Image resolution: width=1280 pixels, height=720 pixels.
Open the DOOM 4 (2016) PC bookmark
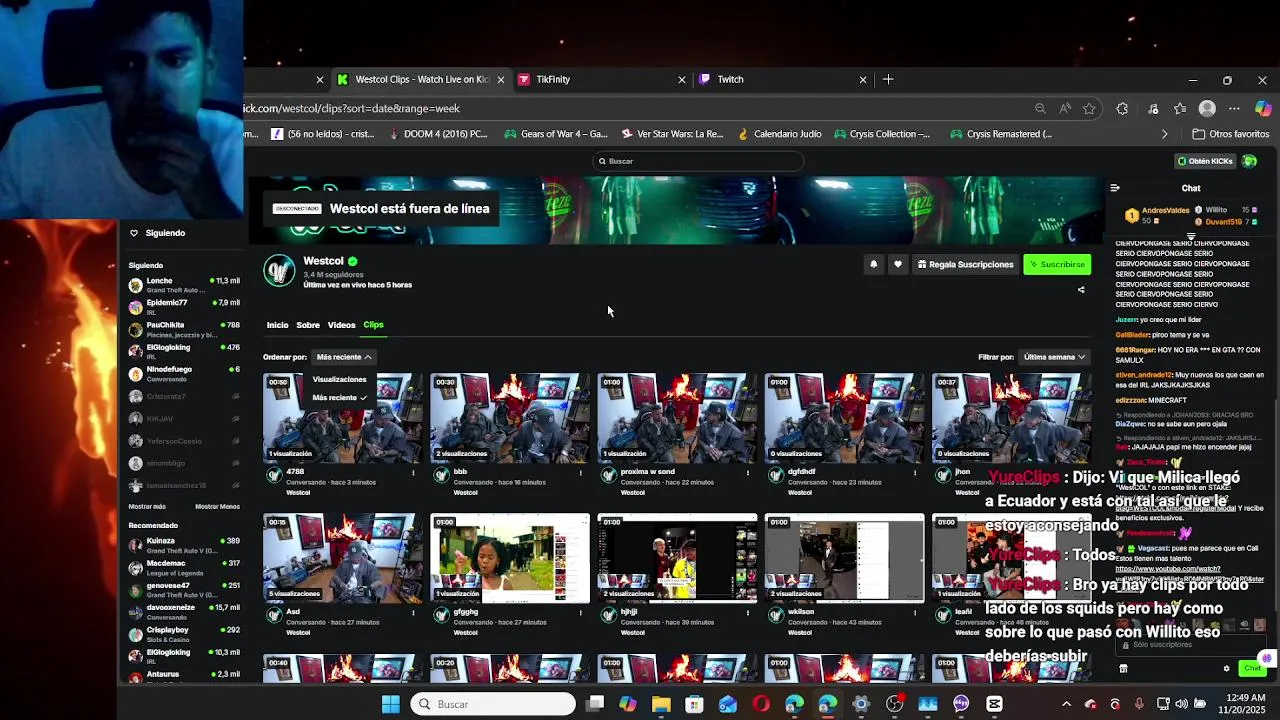coord(437,134)
